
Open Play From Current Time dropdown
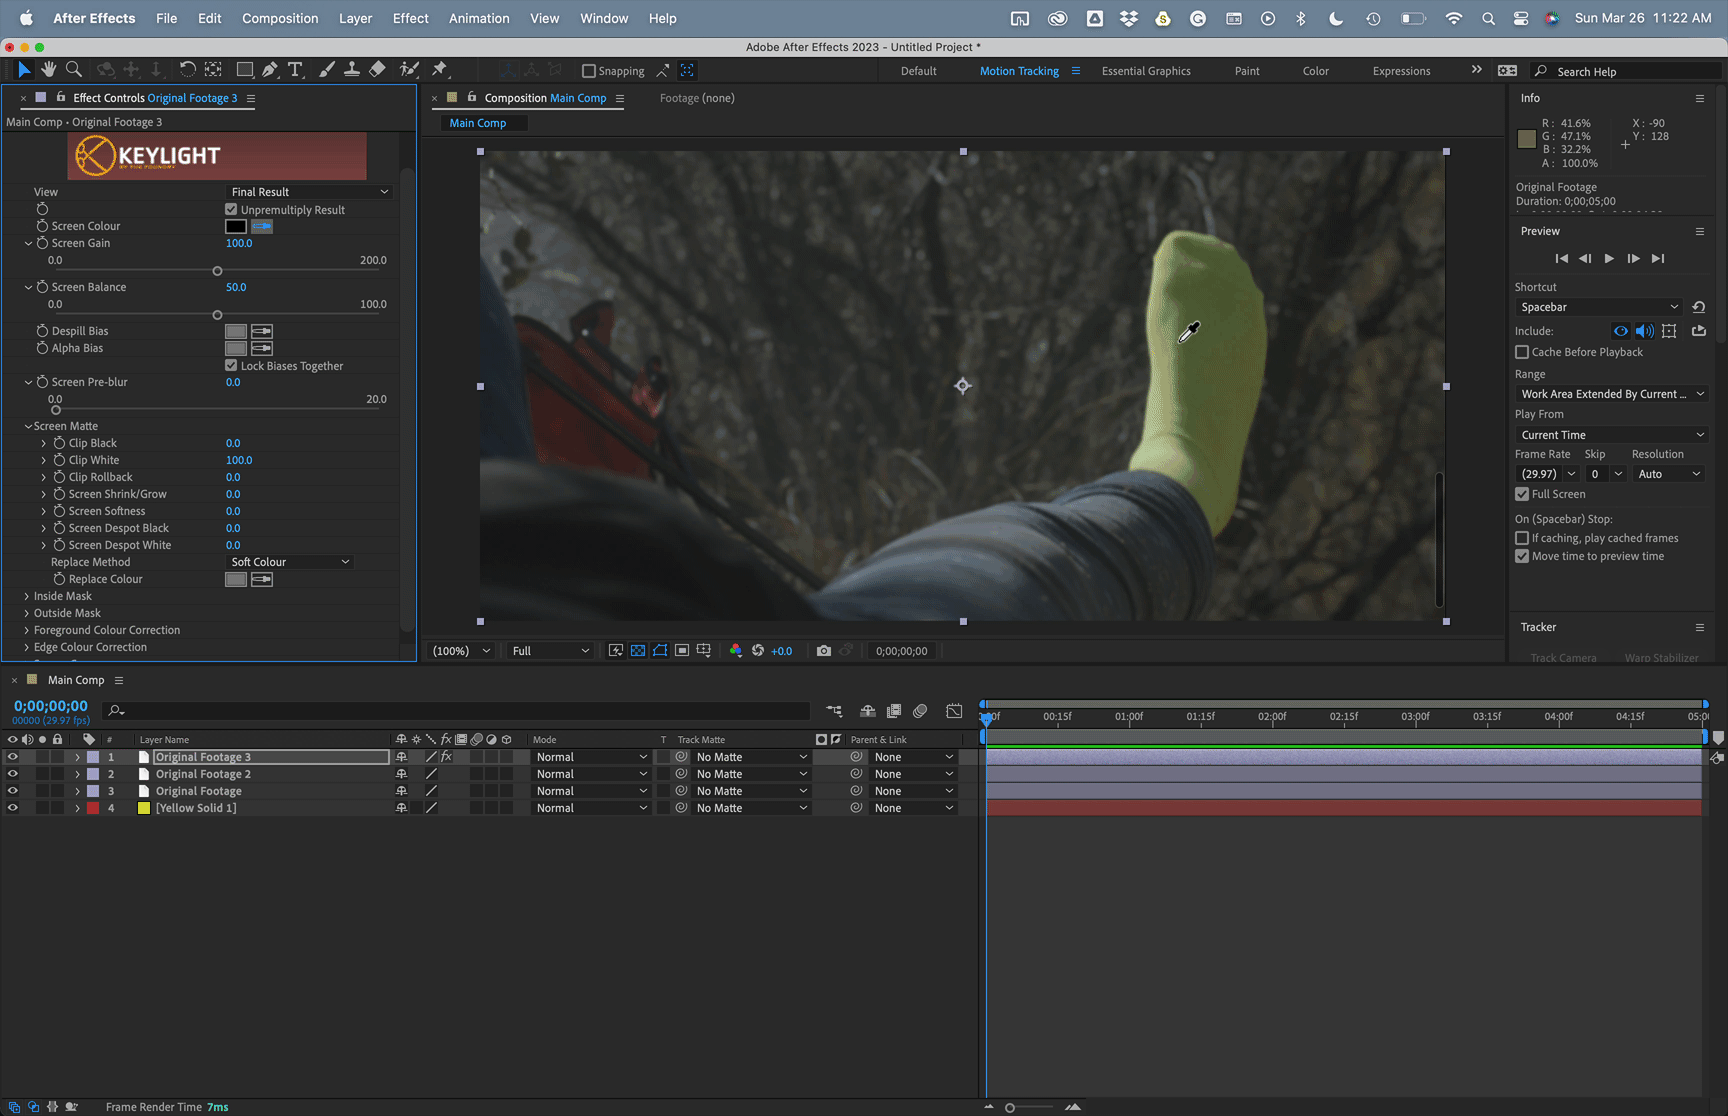pyautogui.click(x=1612, y=435)
